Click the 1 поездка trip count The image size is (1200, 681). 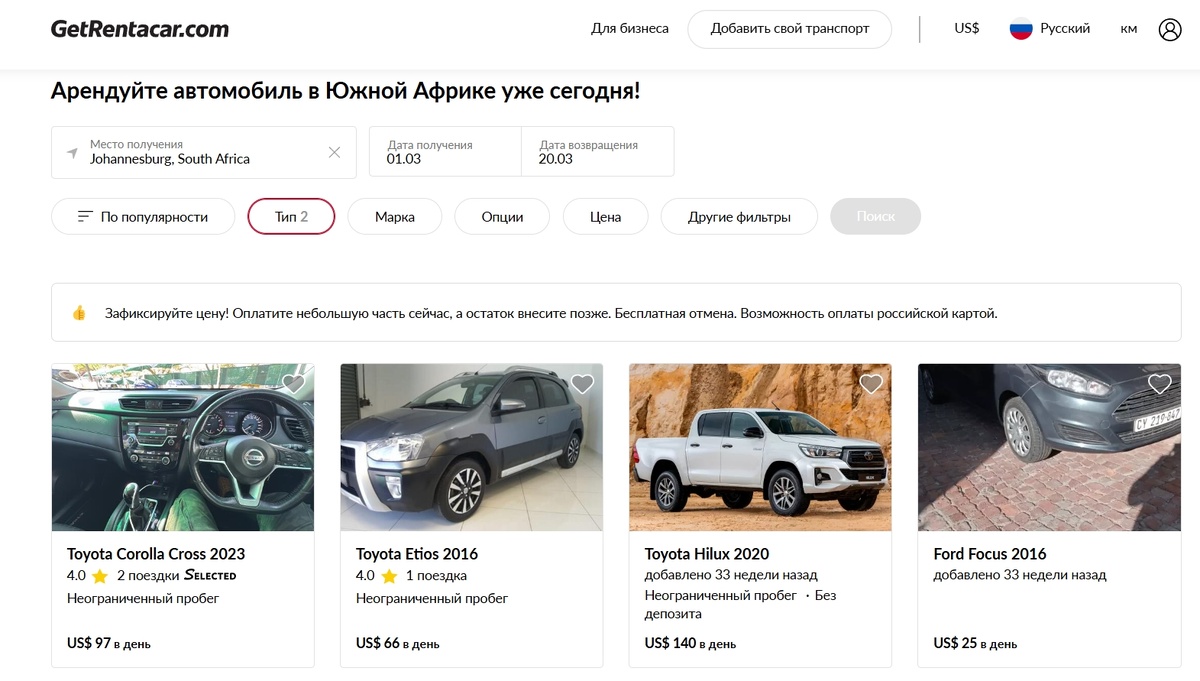point(436,576)
